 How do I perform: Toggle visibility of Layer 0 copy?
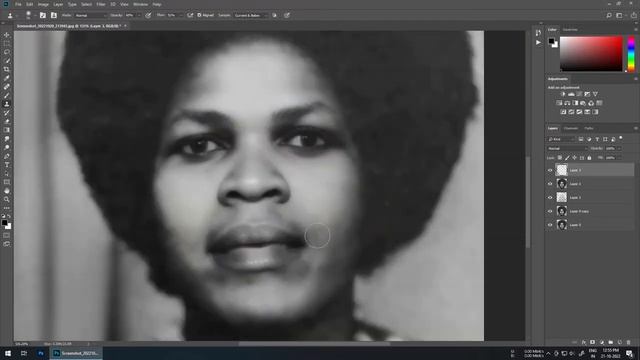[x=550, y=211]
